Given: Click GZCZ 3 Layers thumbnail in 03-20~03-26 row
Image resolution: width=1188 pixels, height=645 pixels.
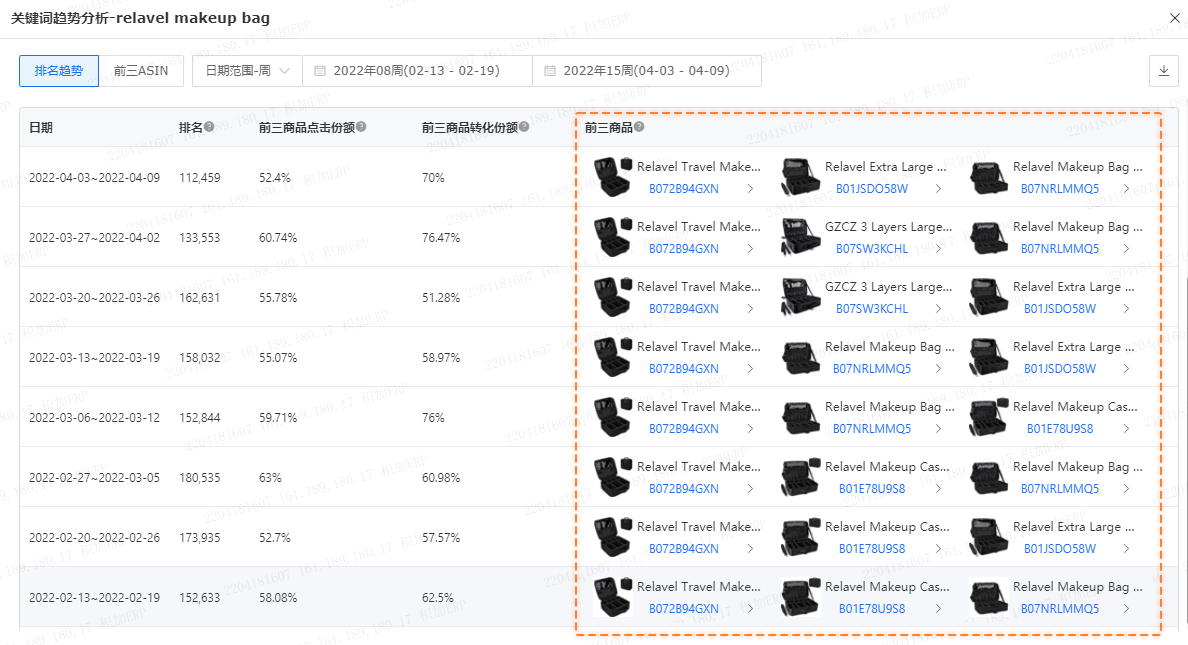Looking at the screenshot, I should (800, 296).
